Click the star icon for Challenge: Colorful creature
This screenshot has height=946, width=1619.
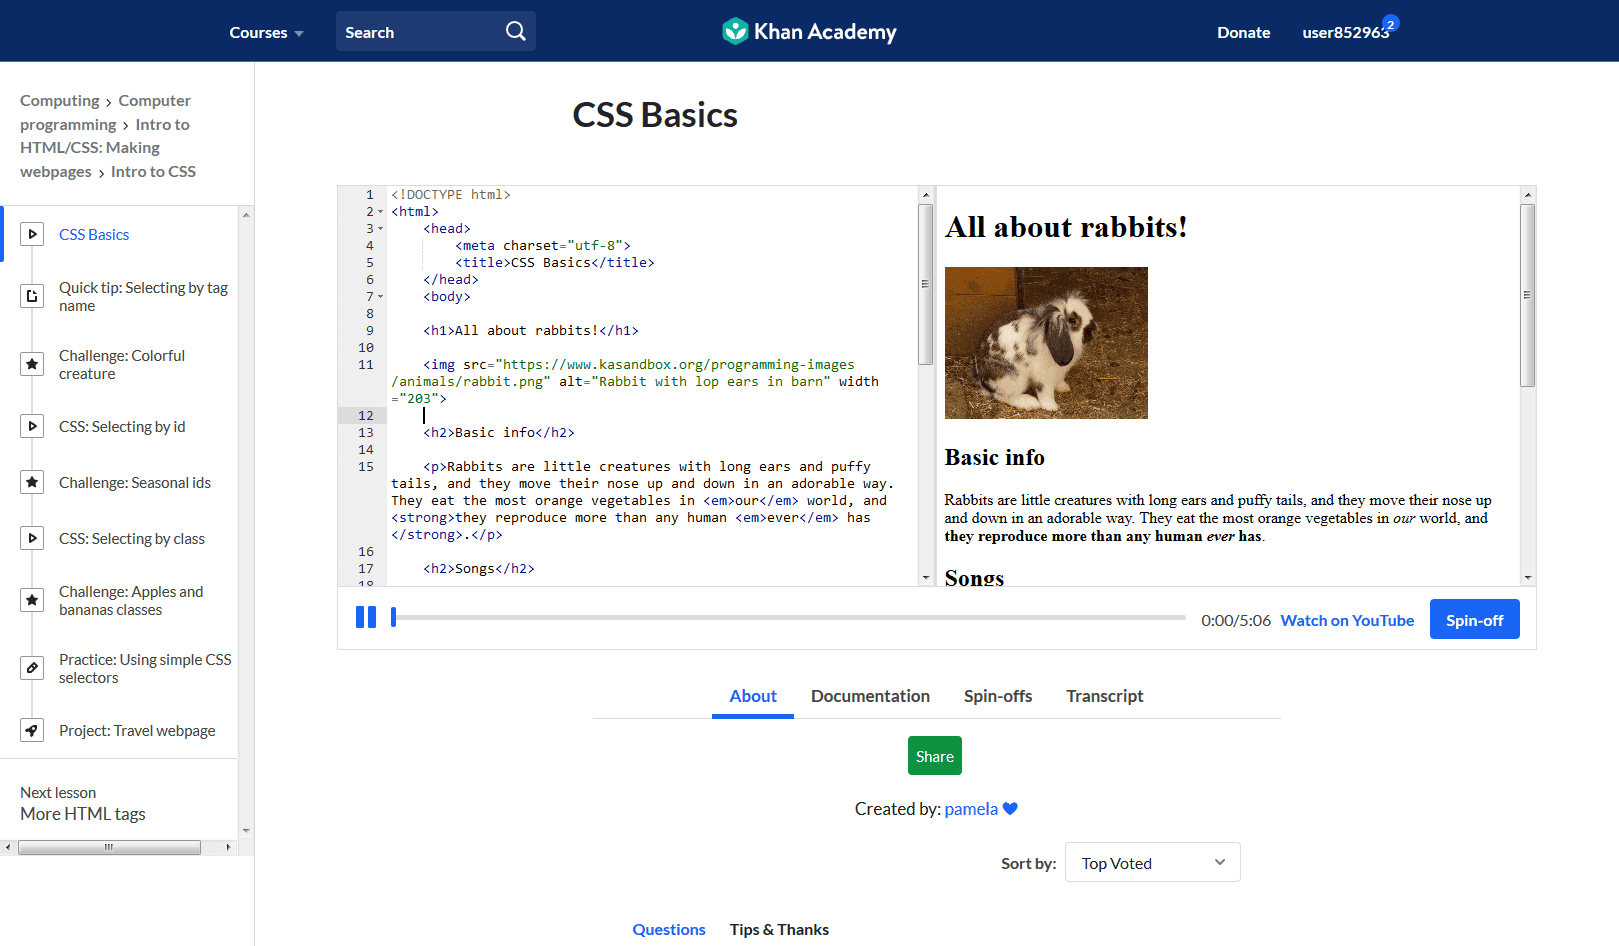pyautogui.click(x=32, y=364)
